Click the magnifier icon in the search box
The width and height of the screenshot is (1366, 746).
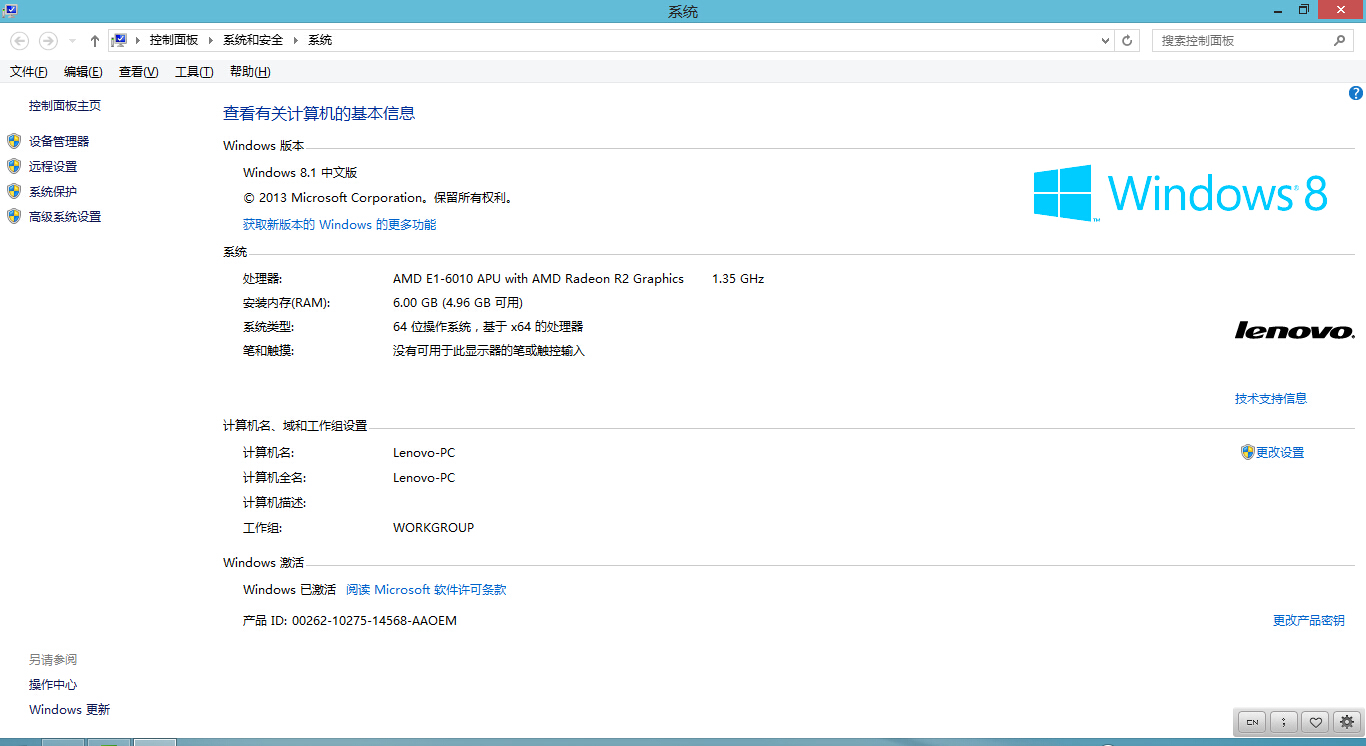pyautogui.click(x=1340, y=41)
